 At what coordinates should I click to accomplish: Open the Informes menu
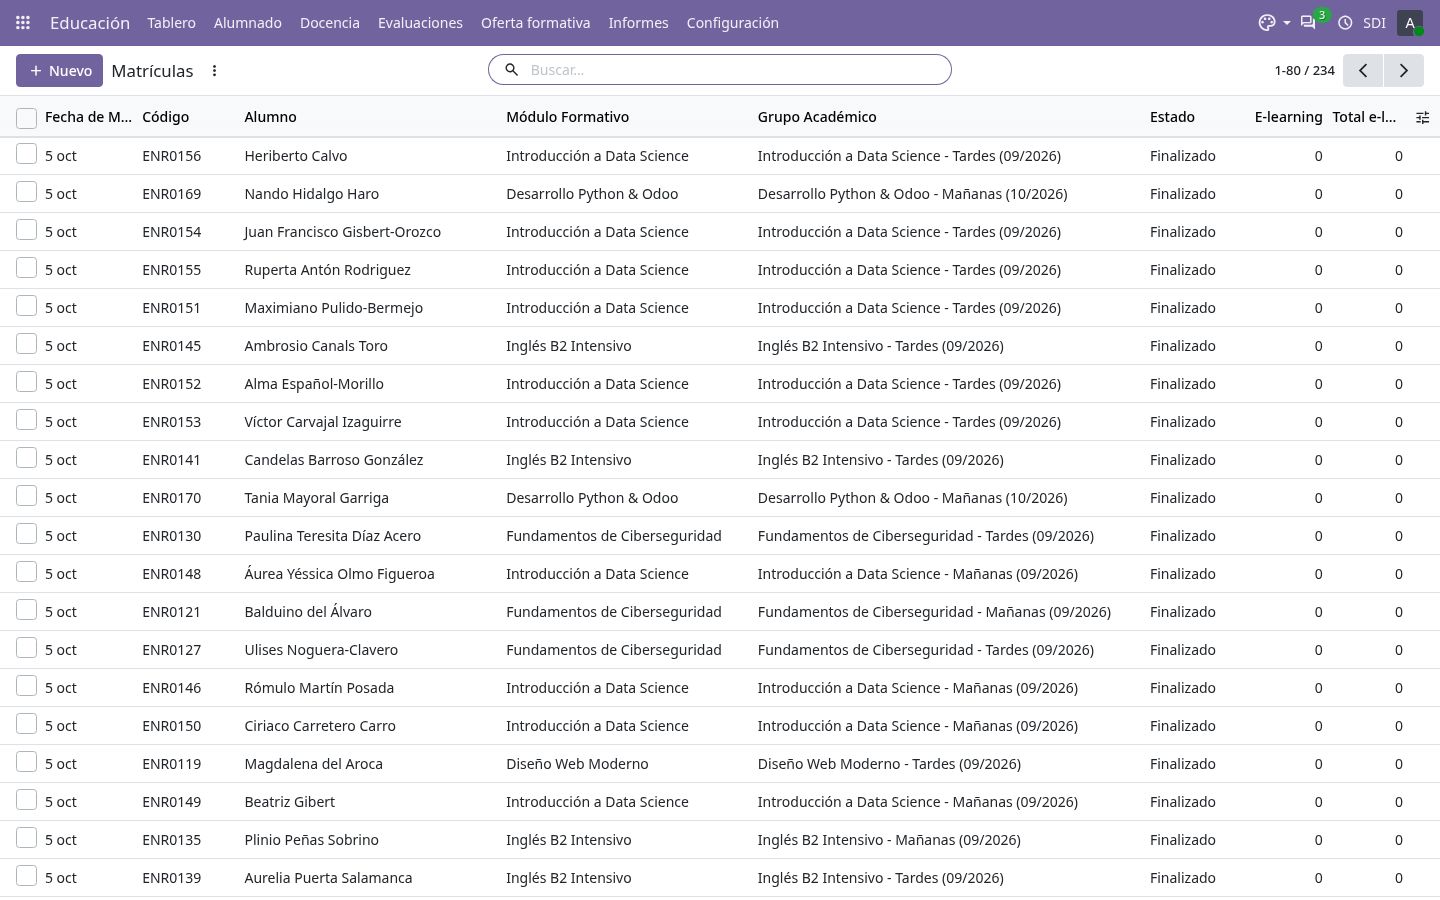click(638, 22)
